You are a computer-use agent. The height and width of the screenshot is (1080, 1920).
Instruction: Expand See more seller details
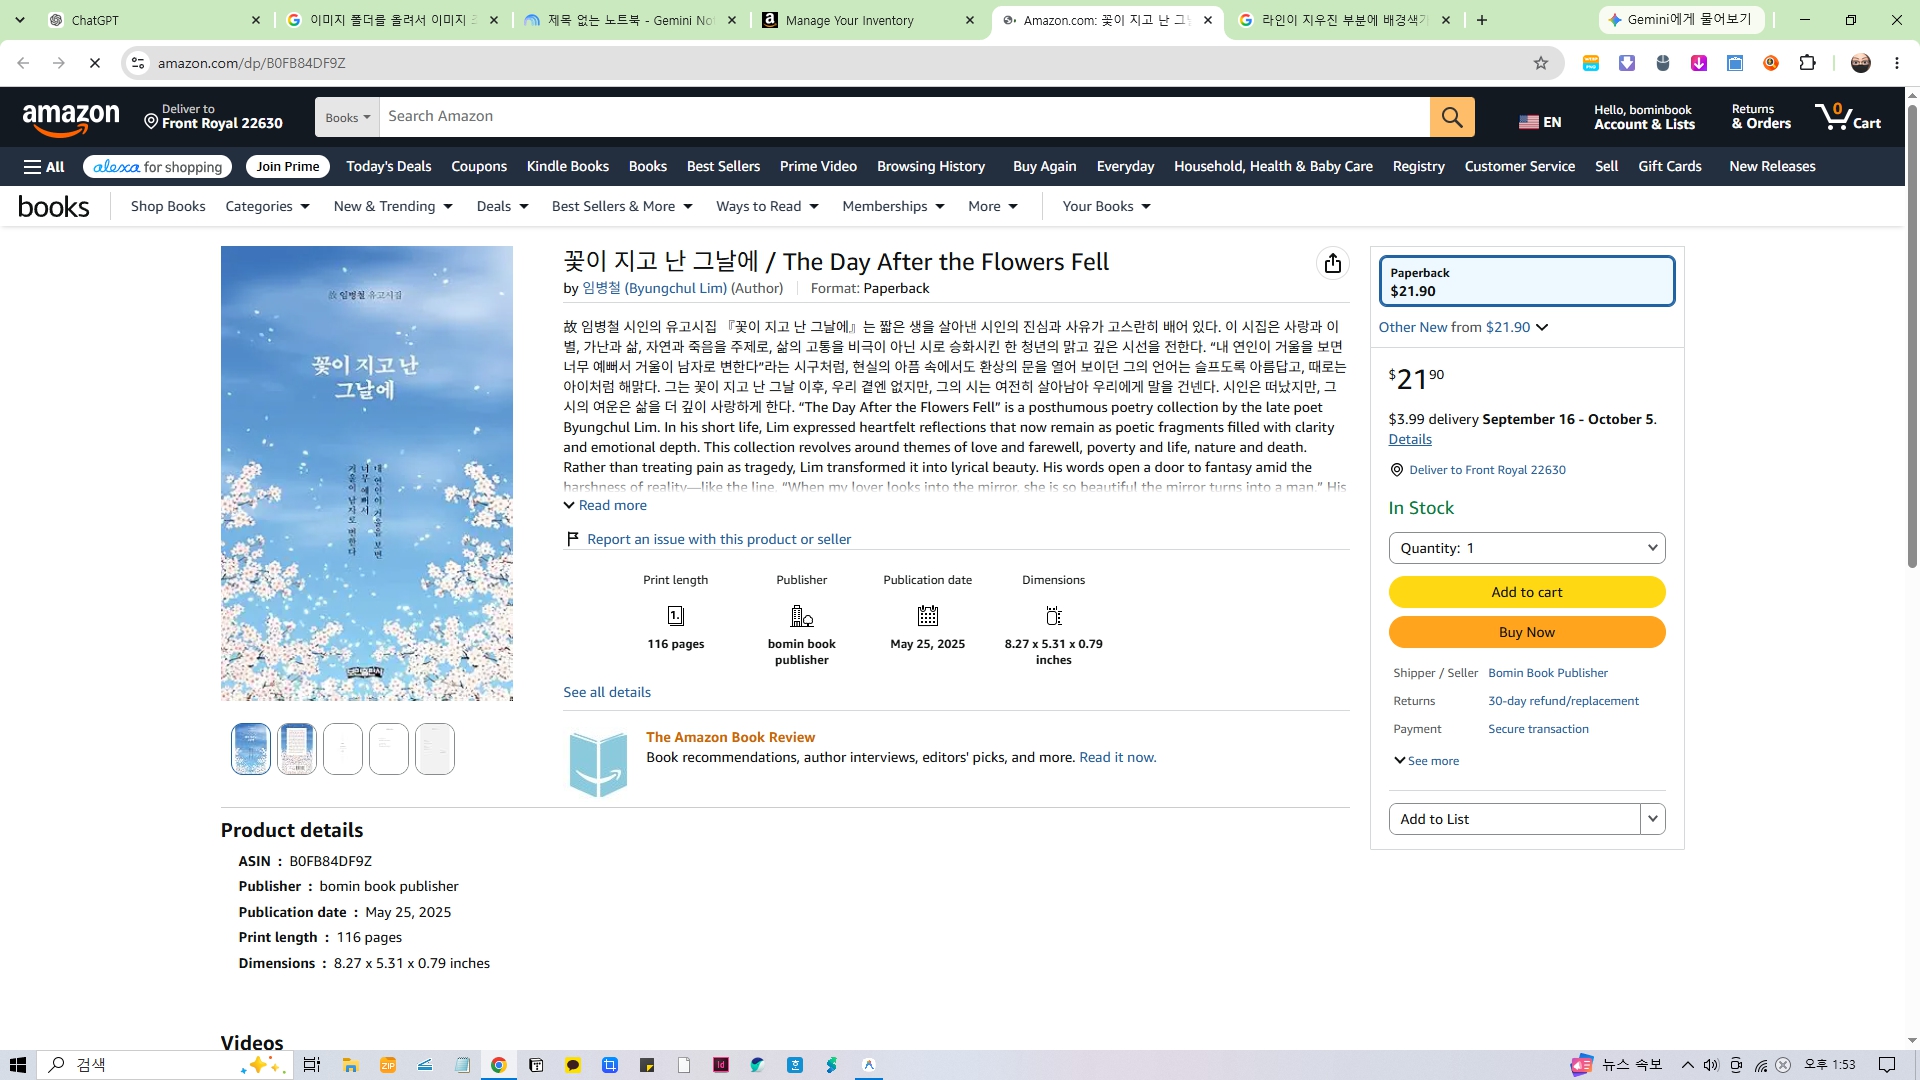(1426, 761)
